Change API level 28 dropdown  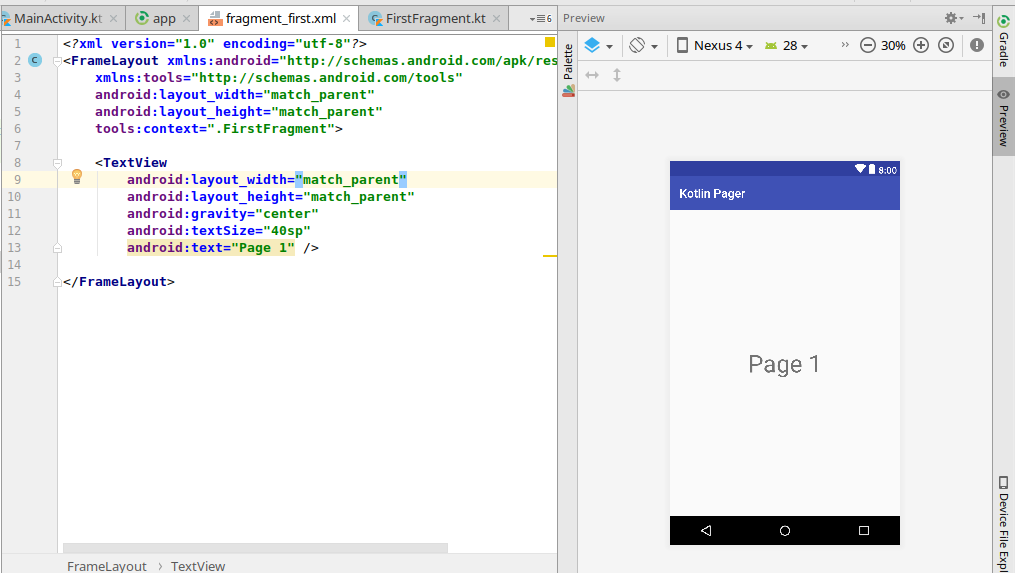pyautogui.click(x=786, y=46)
